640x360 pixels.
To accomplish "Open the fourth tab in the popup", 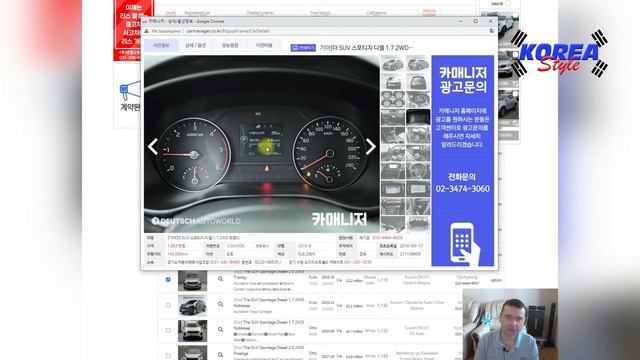I will 264,45.
